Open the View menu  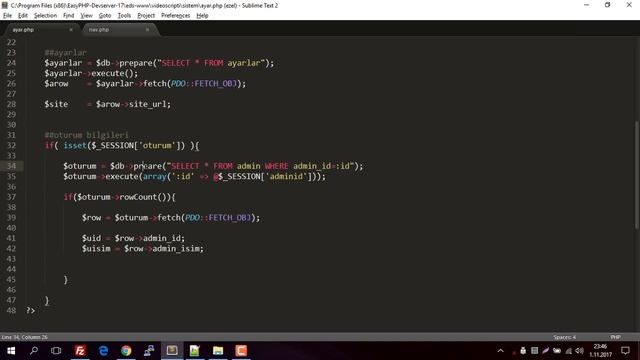pyautogui.click(x=86, y=16)
